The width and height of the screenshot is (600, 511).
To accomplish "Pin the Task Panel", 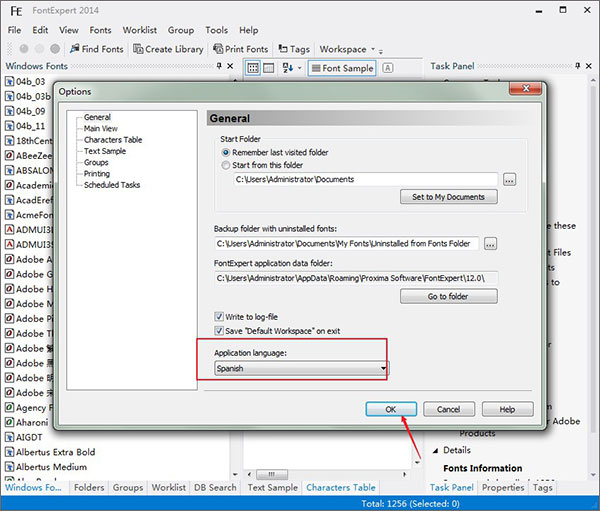I will tap(578, 66).
